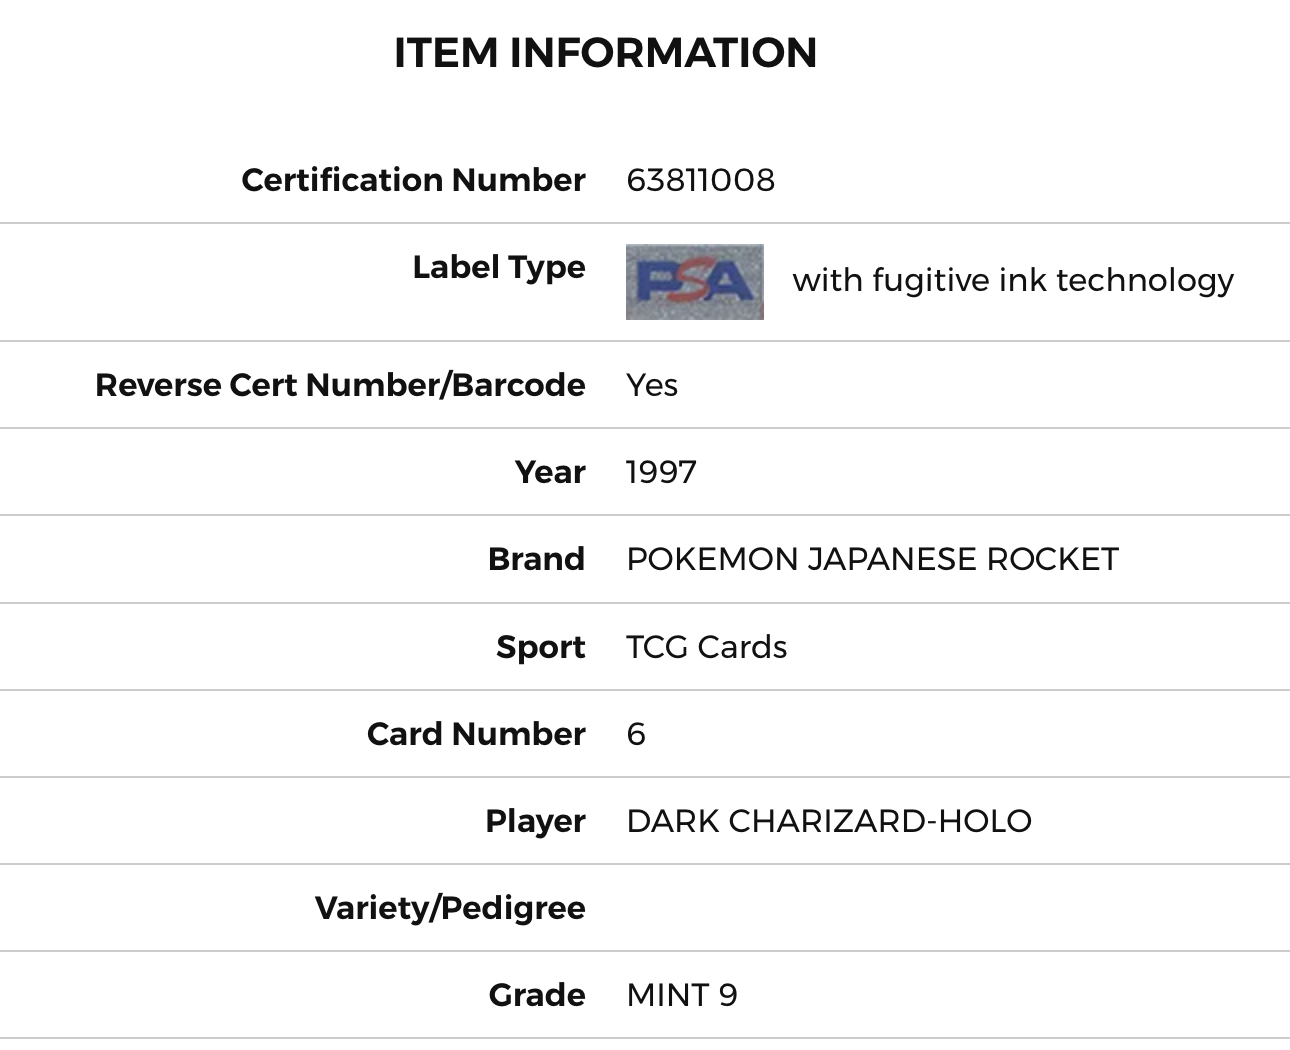The width and height of the screenshot is (1290, 1050).
Task: Click the TCG Cards value
Action: coord(706,647)
